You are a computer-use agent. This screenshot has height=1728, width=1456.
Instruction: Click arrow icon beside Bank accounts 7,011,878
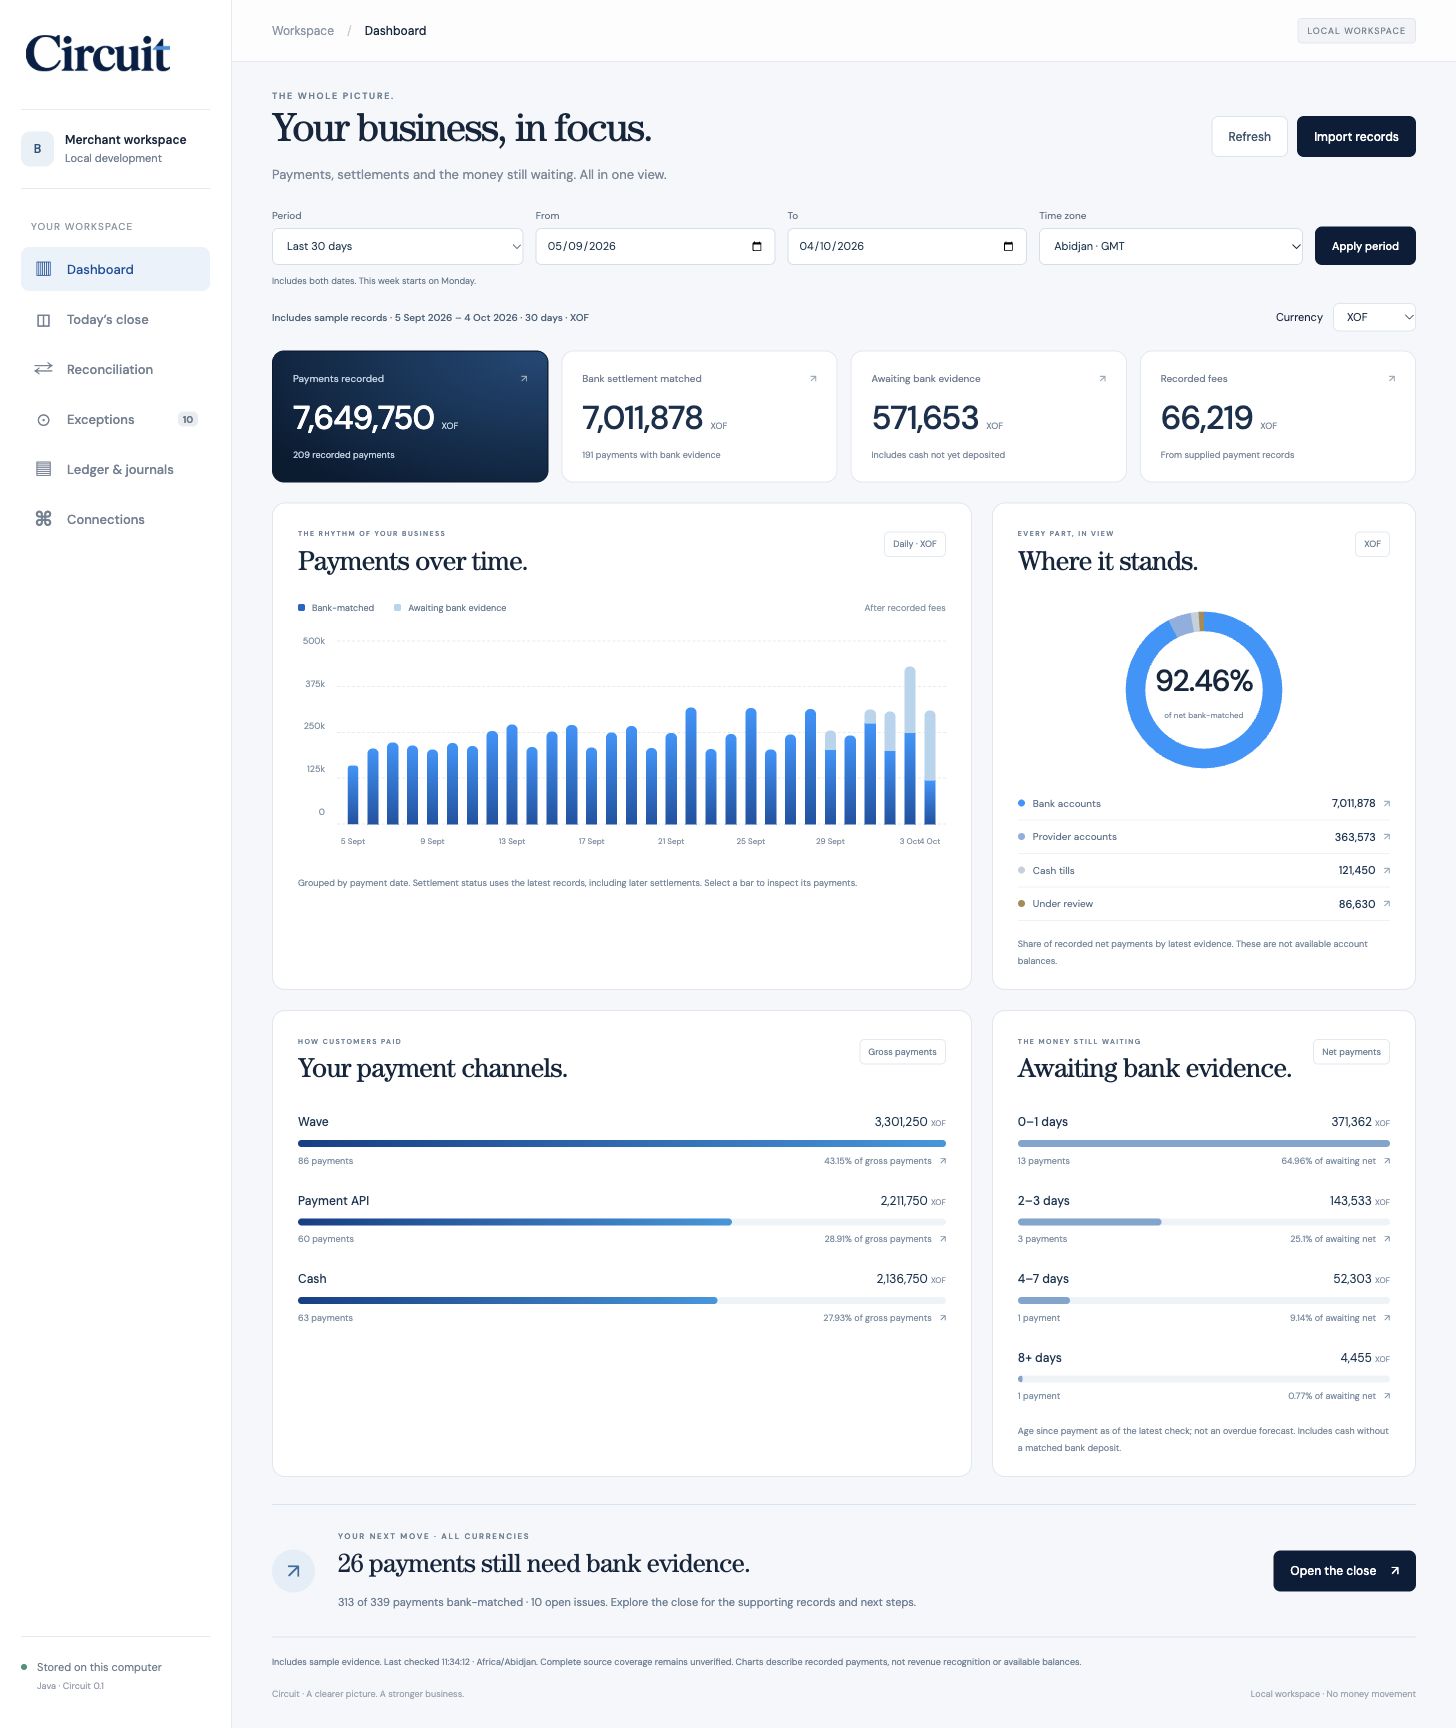coord(1386,804)
